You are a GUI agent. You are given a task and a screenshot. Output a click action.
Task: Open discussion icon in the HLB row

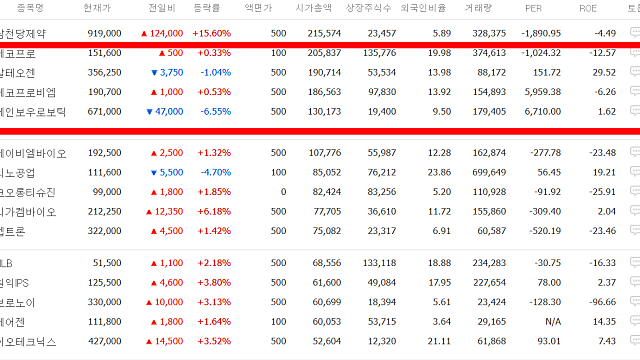(635, 262)
